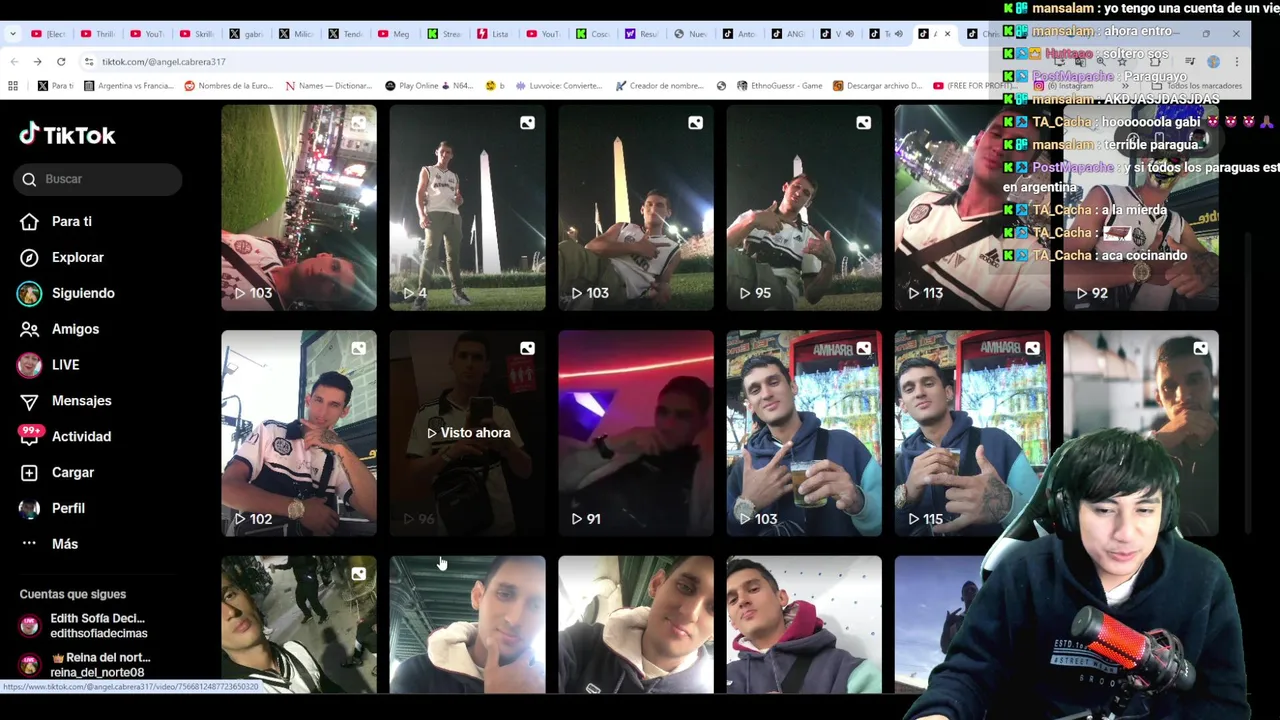Open the Creador de nombre... bookmark
Screen dimensions: 1280x720
[660, 86]
